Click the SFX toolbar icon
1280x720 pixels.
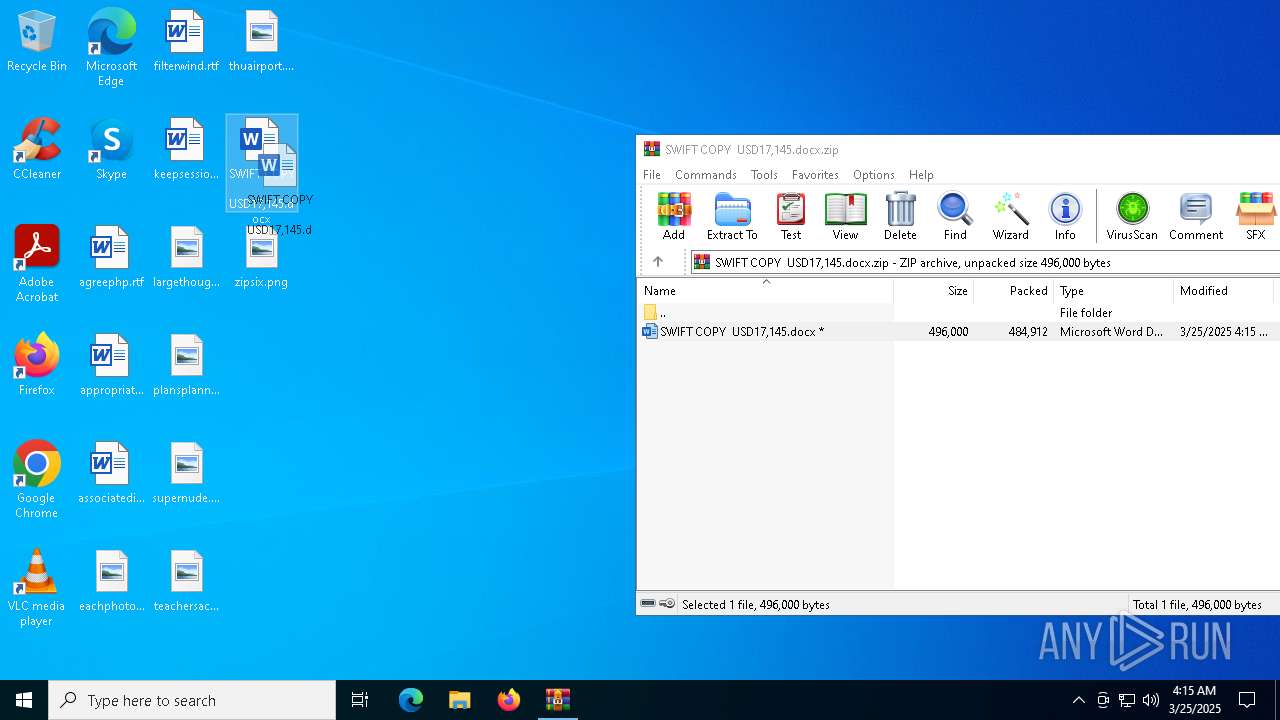point(1255,217)
